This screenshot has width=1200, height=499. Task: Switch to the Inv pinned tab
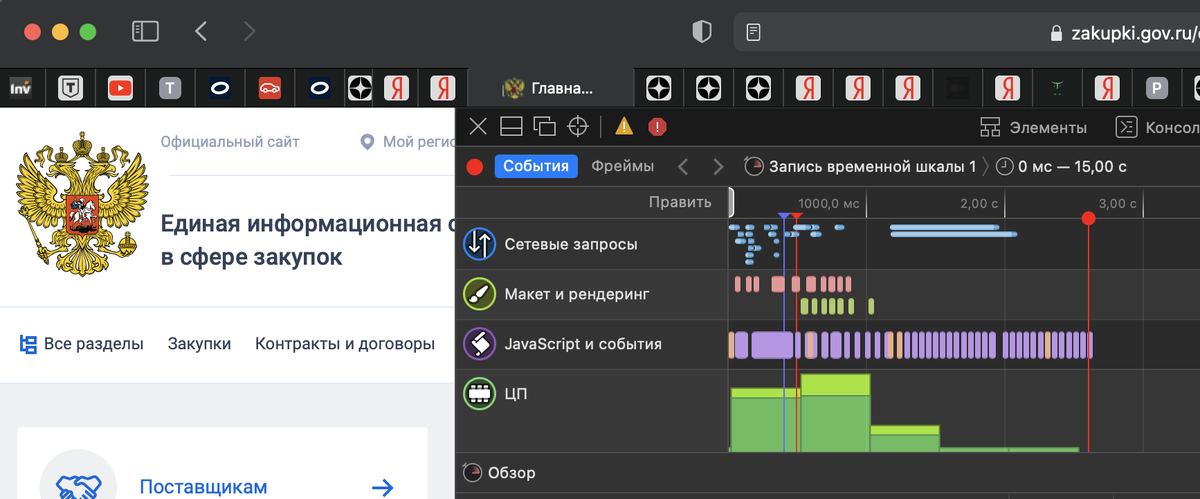[20, 88]
